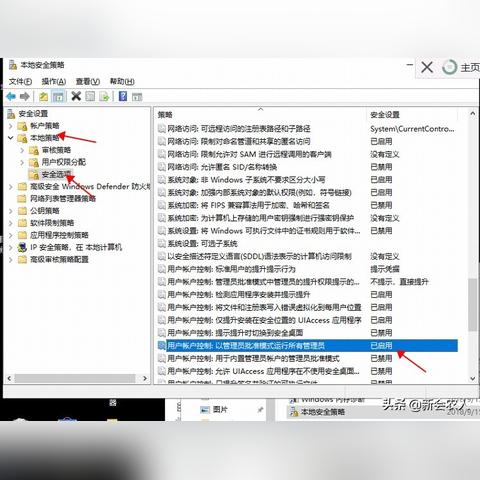Click tree pane horizontal scroll right arrow
The height and width of the screenshot is (480, 480).
click(x=145, y=378)
